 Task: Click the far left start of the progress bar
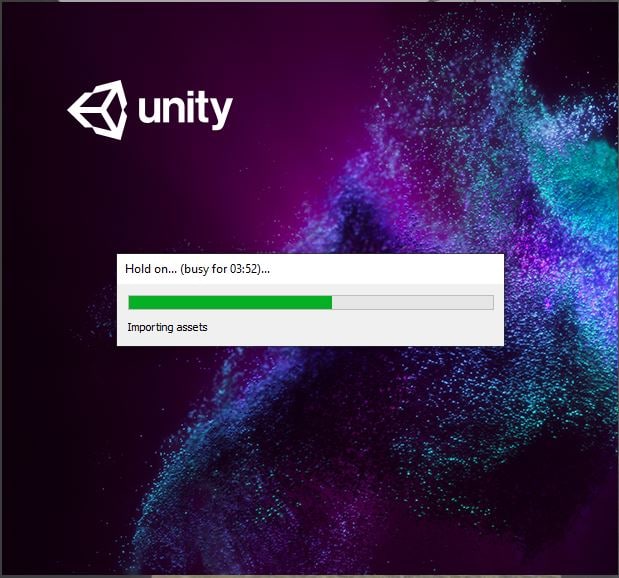pos(130,302)
